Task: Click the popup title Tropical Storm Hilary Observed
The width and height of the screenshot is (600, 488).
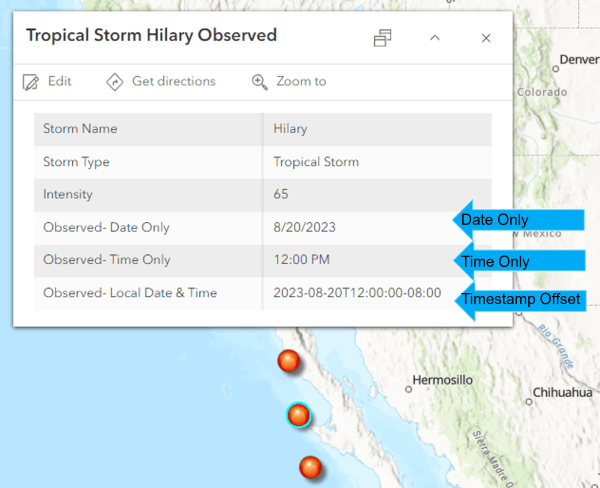Action: pyautogui.click(x=151, y=36)
